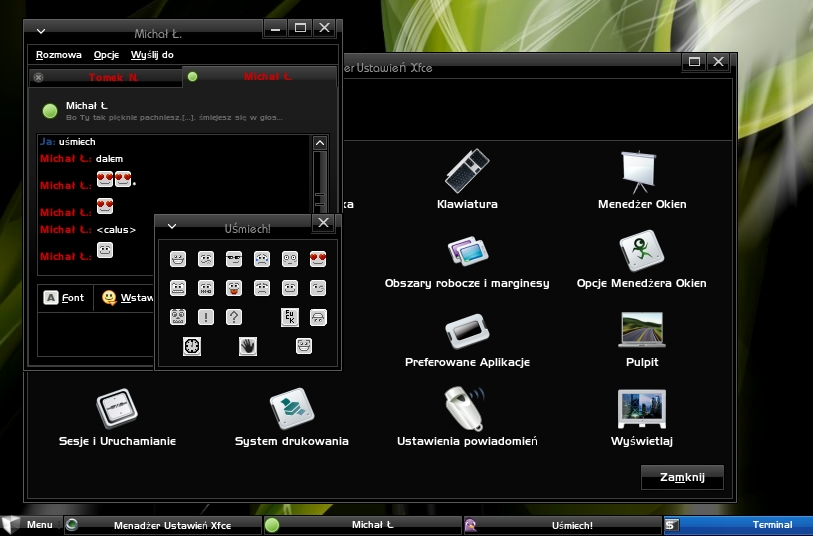Choose the clock emoticon
This screenshot has width=813, height=536.
(192, 346)
